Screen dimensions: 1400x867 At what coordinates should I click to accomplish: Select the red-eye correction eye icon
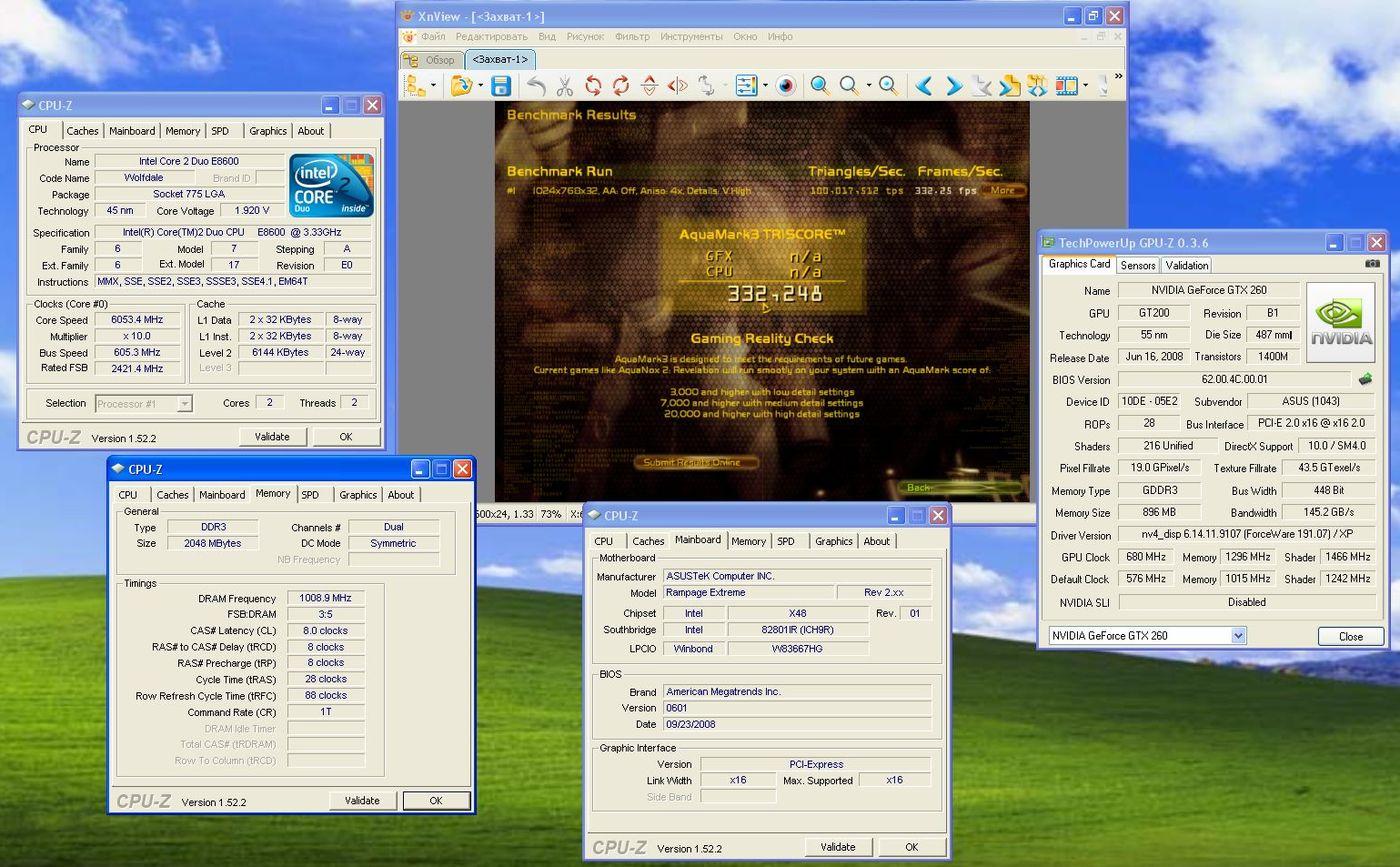786,86
